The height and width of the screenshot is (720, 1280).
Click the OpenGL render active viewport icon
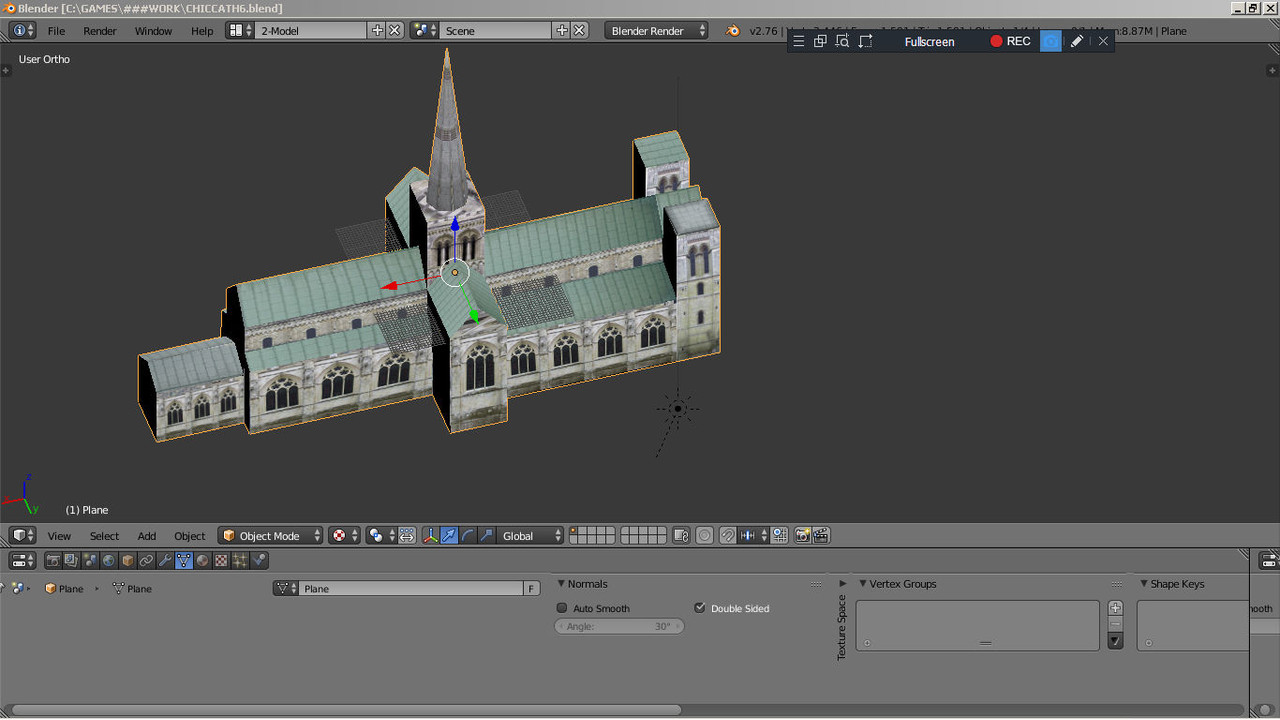(x=802, y=536)
